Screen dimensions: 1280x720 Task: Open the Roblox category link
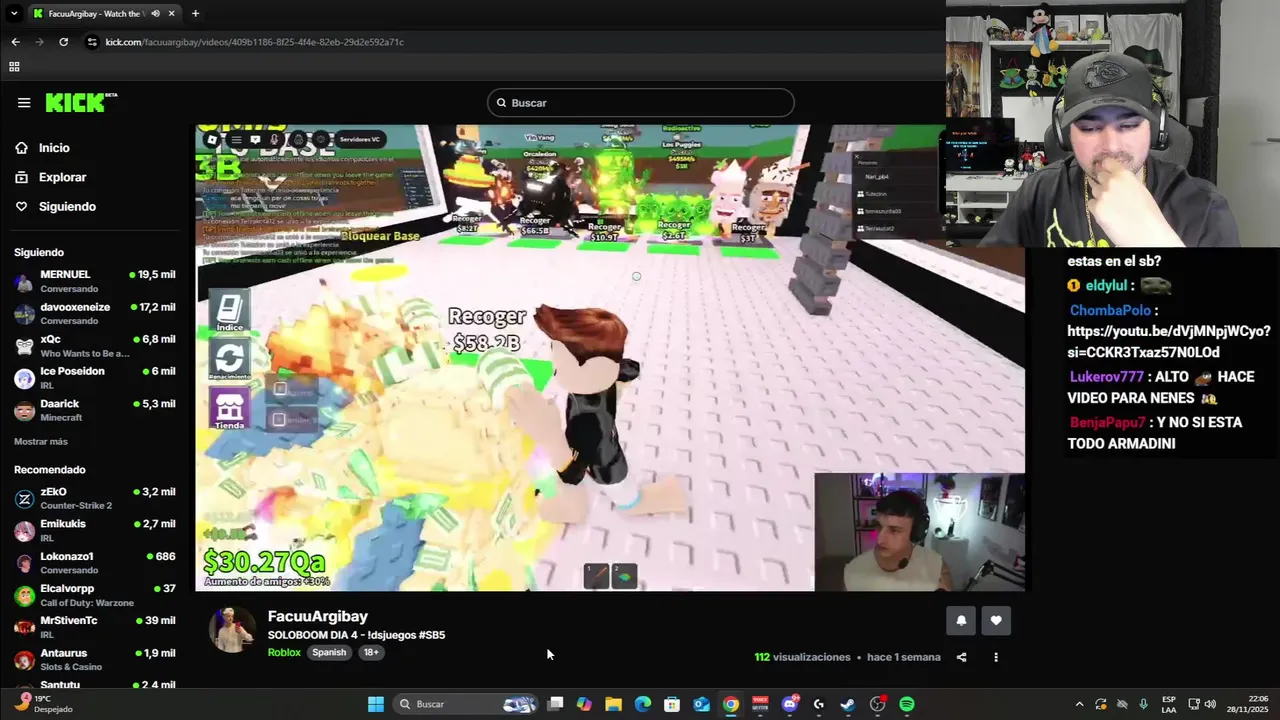pos(284,652)
